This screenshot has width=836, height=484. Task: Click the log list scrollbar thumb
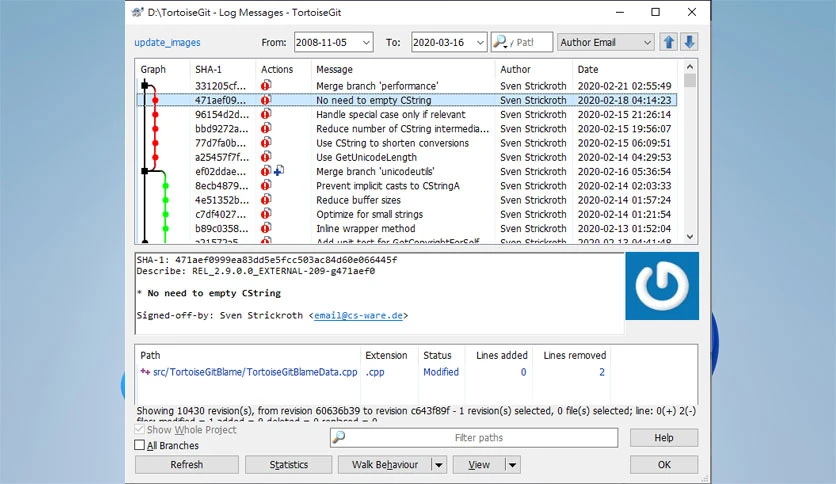[690, 80]
